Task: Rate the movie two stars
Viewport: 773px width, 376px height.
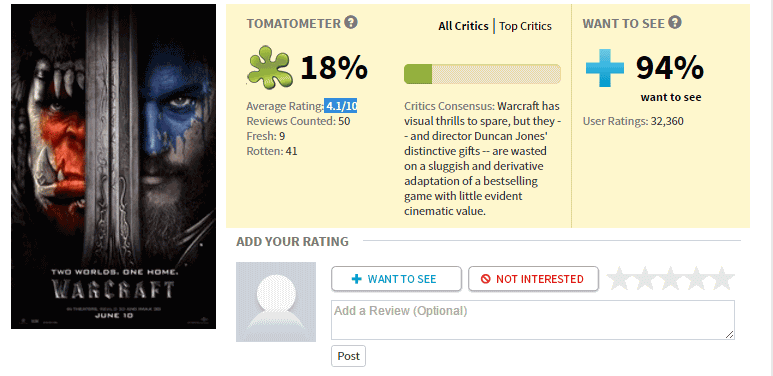Action: point(645,279)
